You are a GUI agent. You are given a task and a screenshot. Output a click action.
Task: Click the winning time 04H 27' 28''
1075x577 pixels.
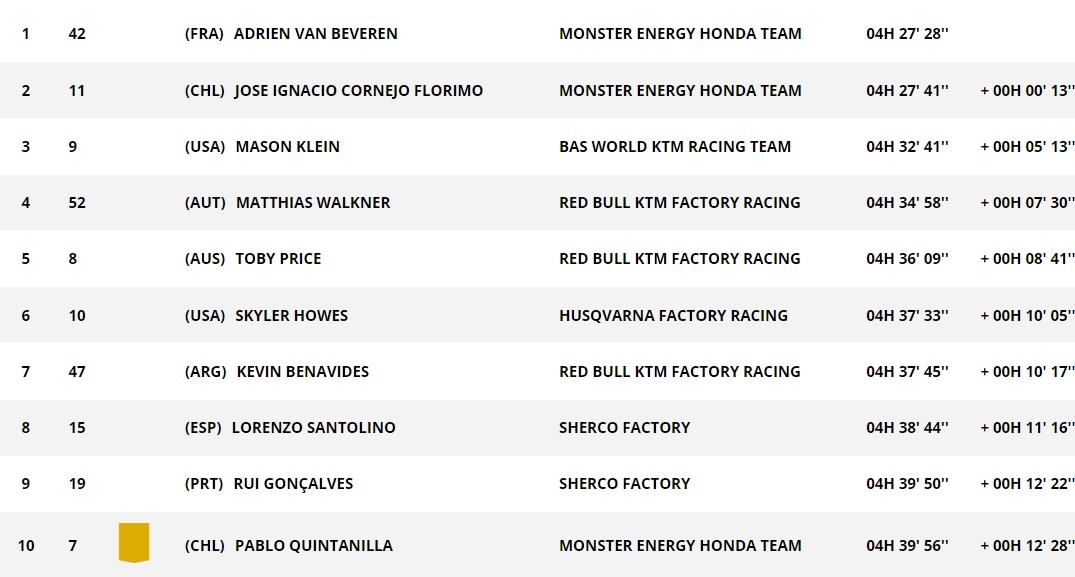pos(907,34)
